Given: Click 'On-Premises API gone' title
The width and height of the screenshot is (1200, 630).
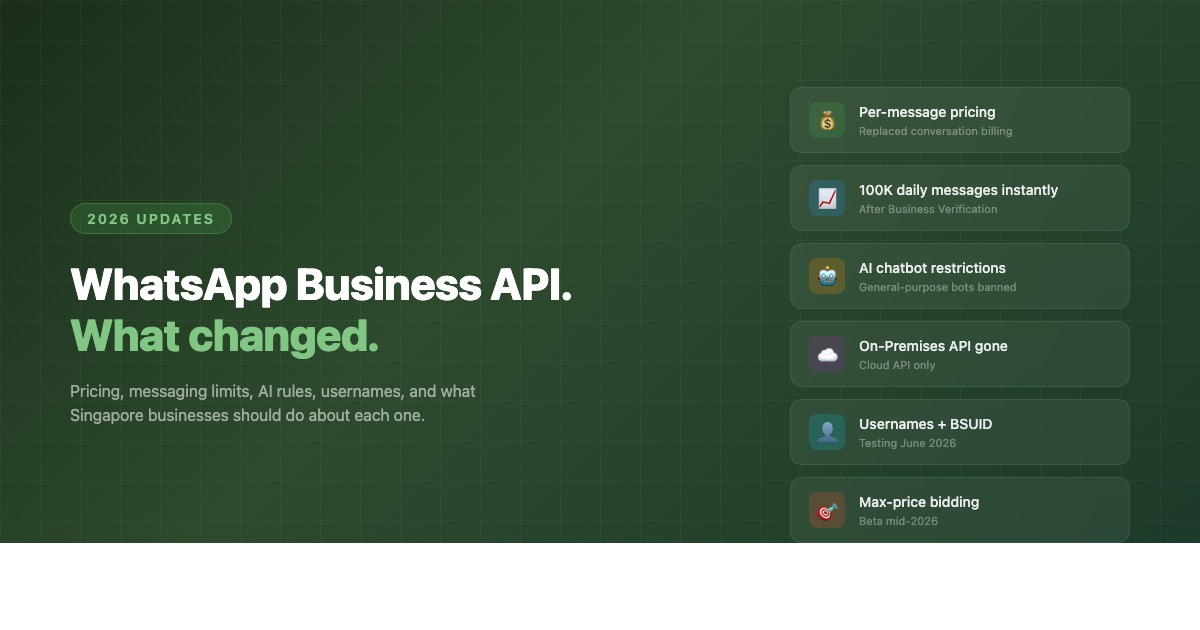Looking at the screenshot, I should coord(933,346).
